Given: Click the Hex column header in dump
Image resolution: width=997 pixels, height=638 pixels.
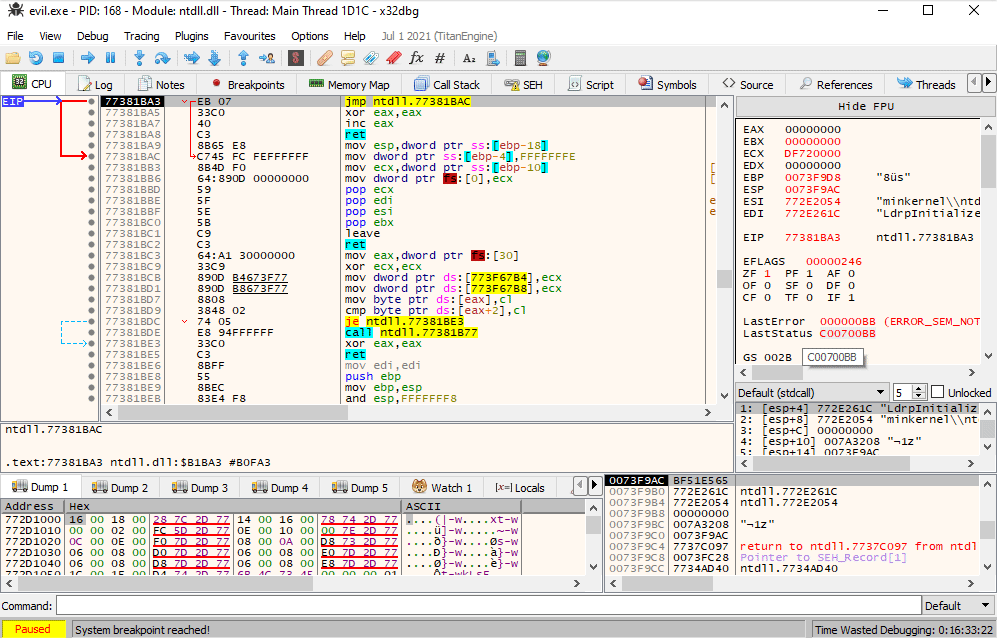Looking at the screenshot, I should coord(233,506).
